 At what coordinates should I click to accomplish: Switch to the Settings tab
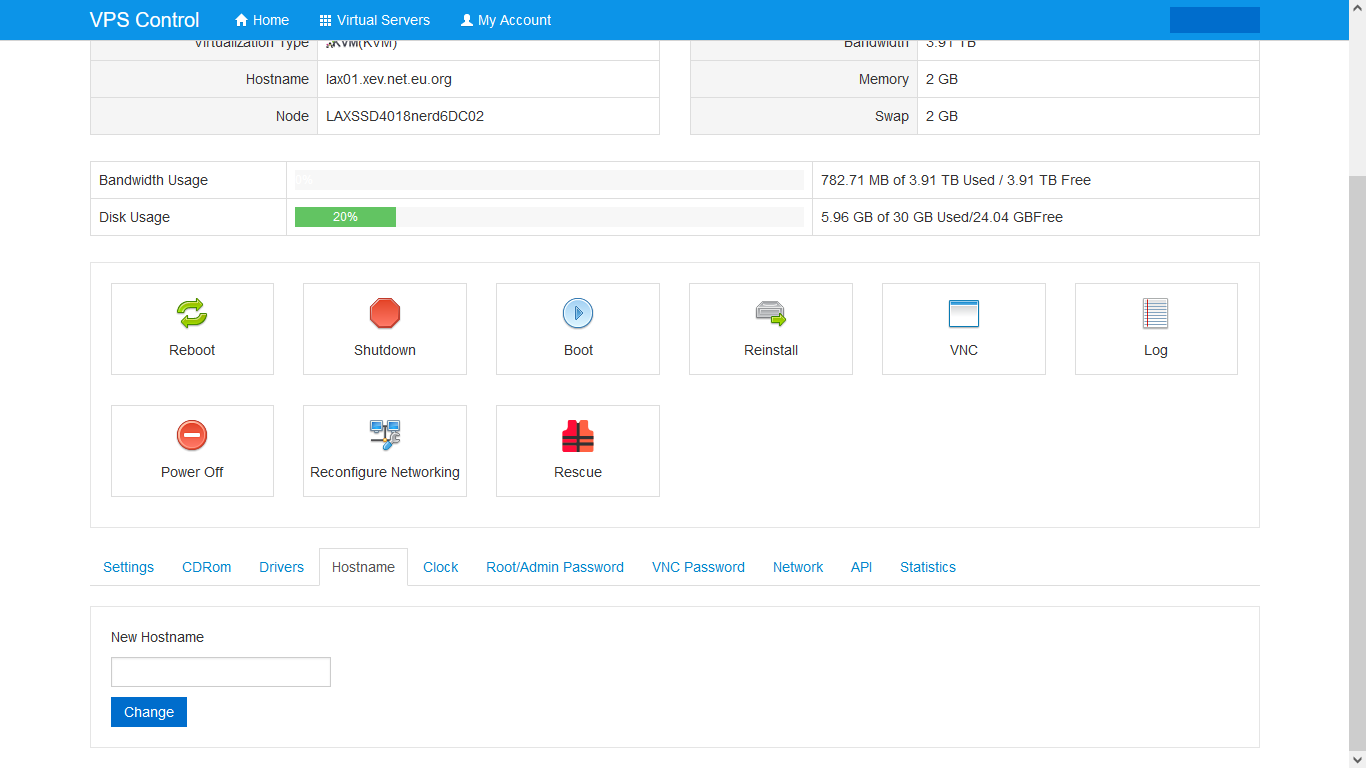click(x=128, y=567)
